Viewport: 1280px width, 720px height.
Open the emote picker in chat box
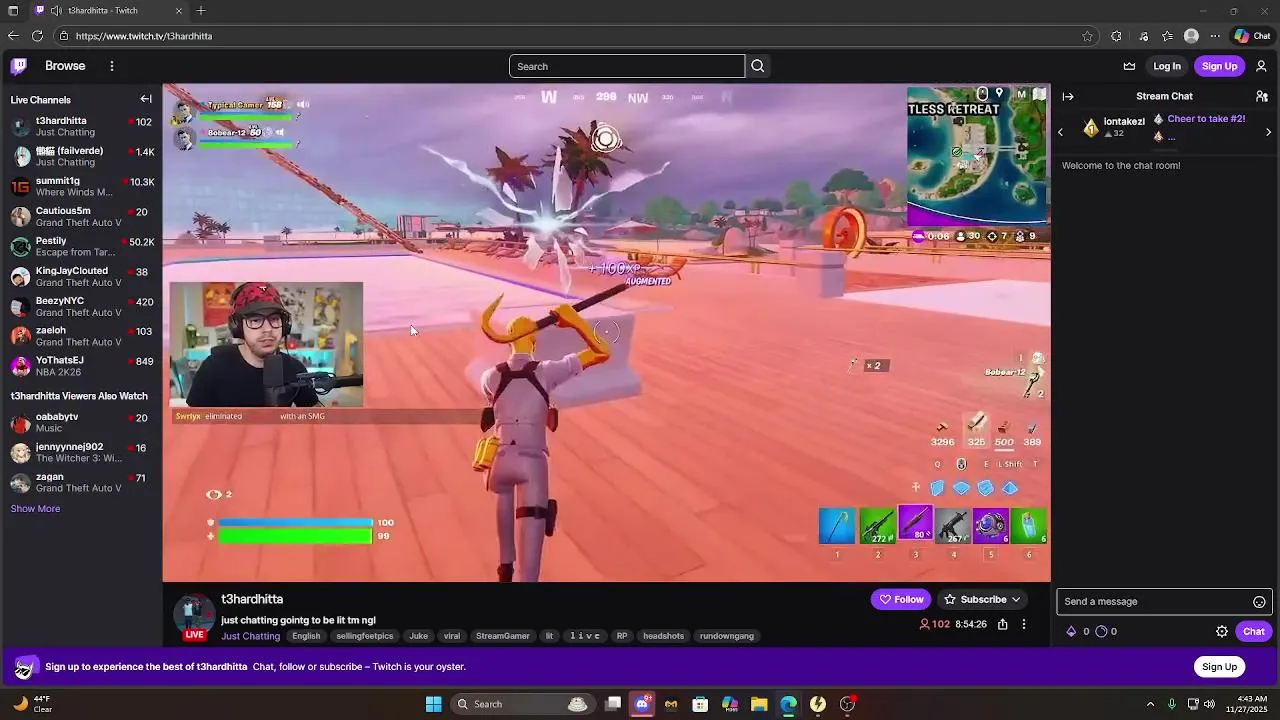(x=1259, y=602)
